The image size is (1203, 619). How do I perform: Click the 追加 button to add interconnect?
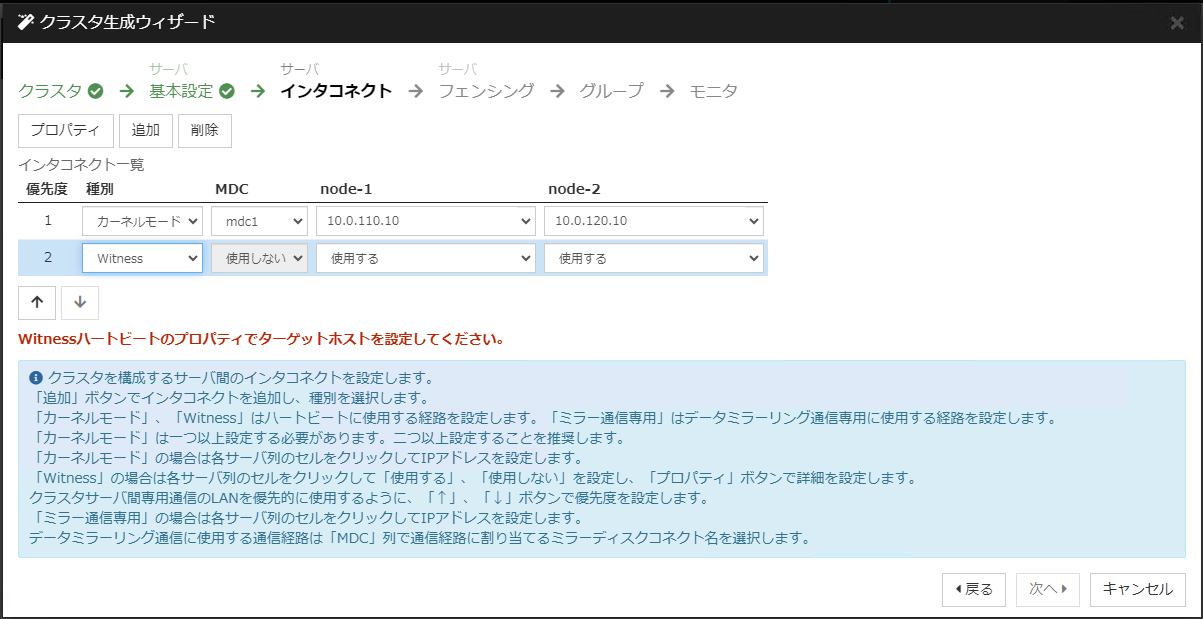tap(146, 130)
